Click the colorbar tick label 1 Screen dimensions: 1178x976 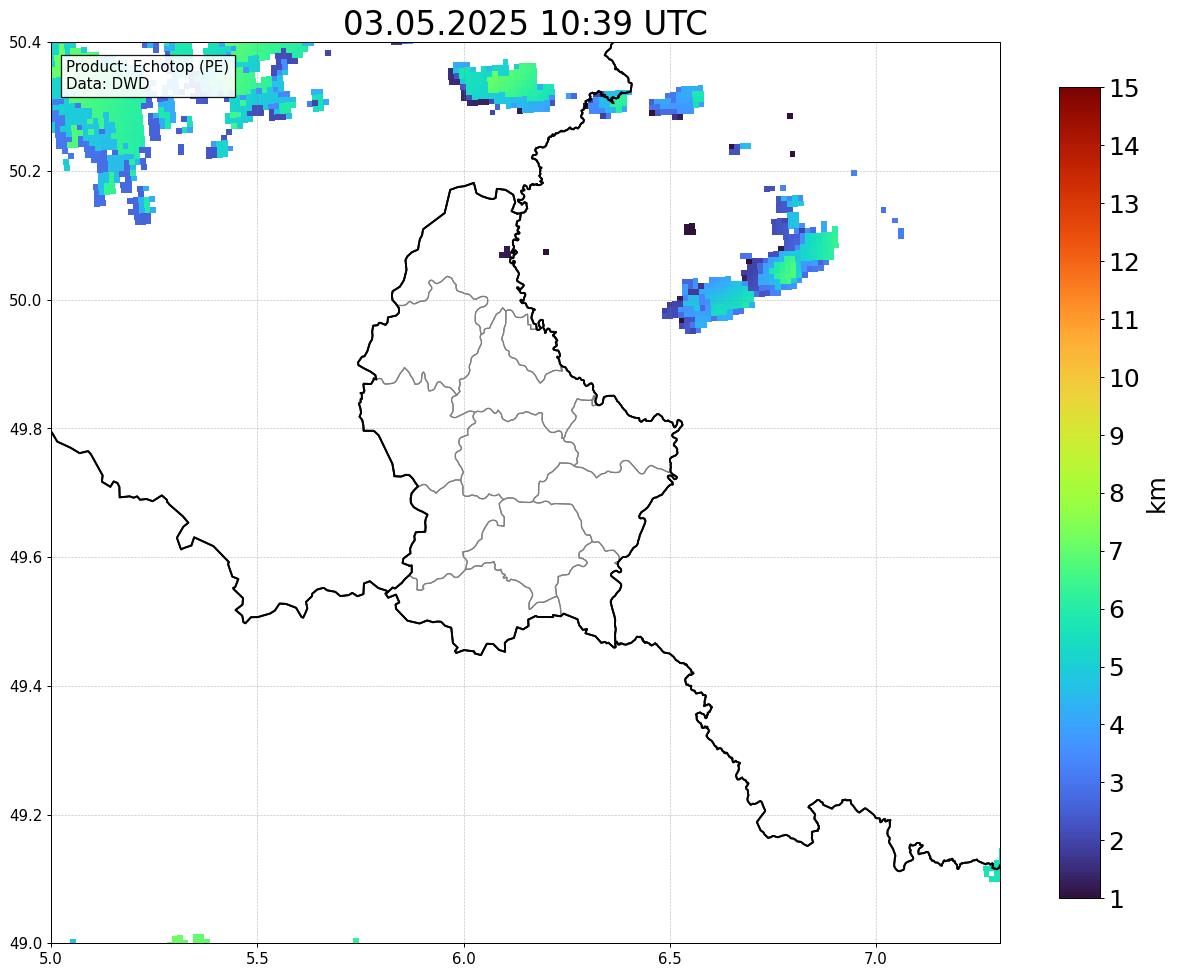coord(1117,899)
